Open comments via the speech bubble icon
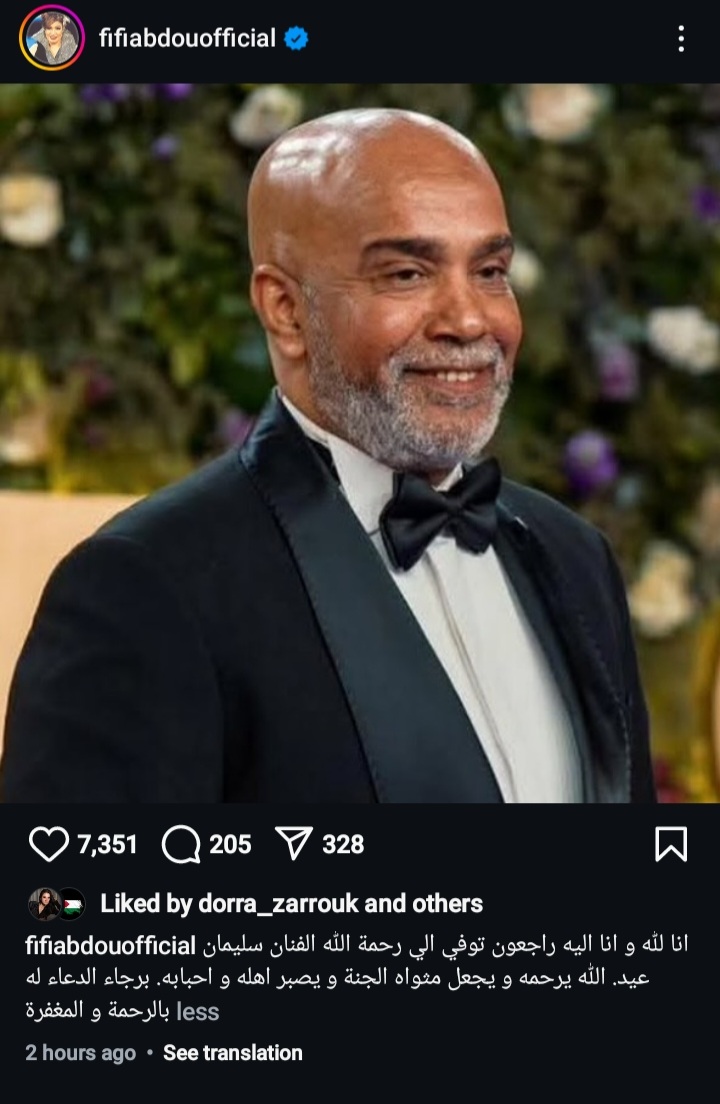The width and height of the screenshot is (720, 1104). coord(180,844)
